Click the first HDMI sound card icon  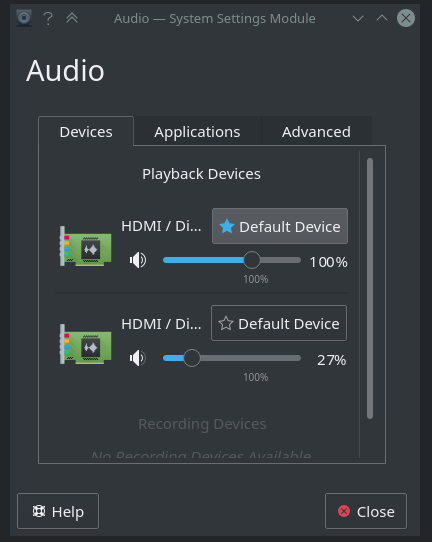point(85,246)
